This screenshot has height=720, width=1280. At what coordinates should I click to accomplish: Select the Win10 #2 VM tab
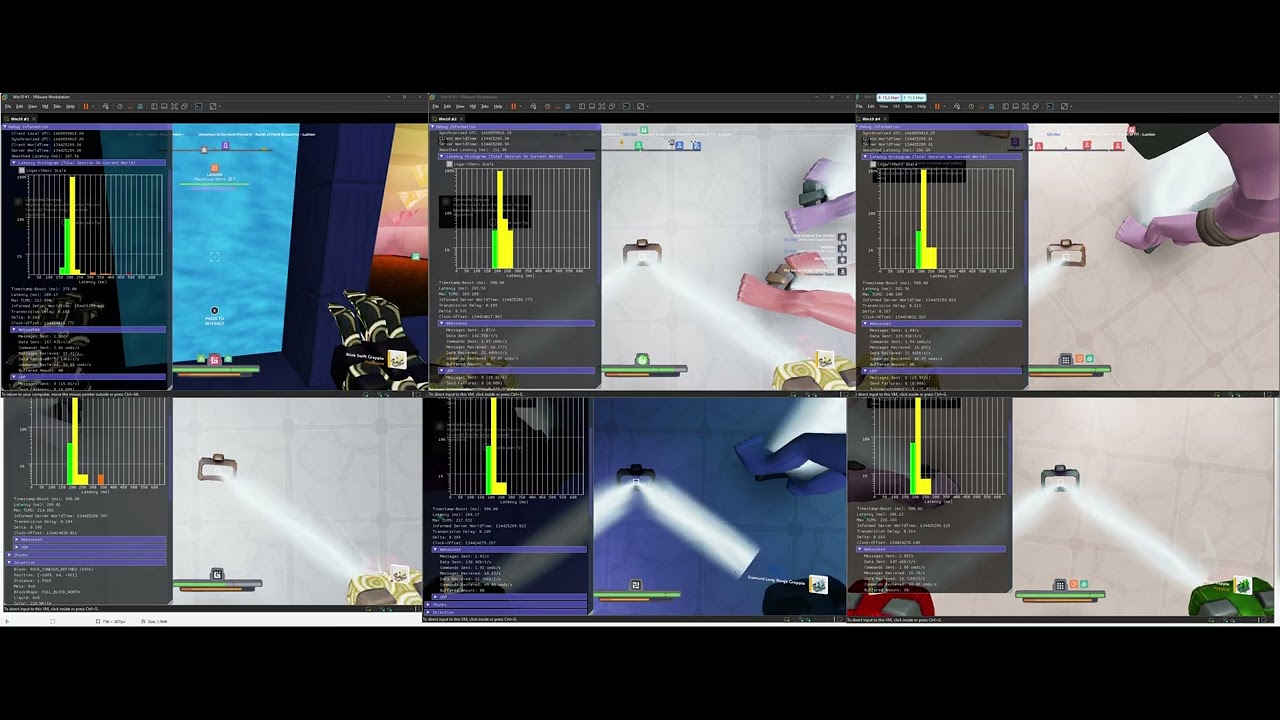pos(447,119)
